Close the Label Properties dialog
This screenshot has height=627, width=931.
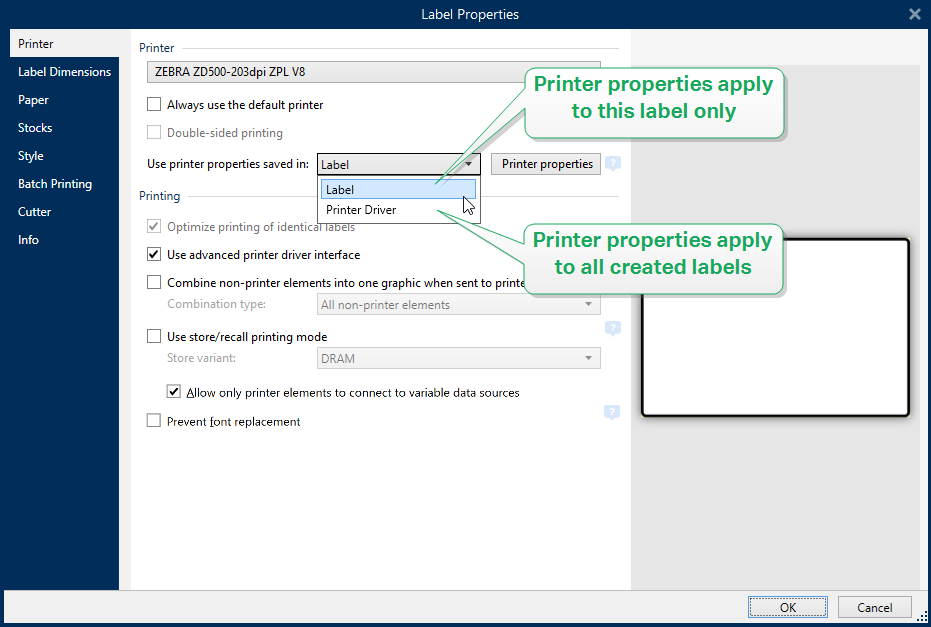(914, 14)
